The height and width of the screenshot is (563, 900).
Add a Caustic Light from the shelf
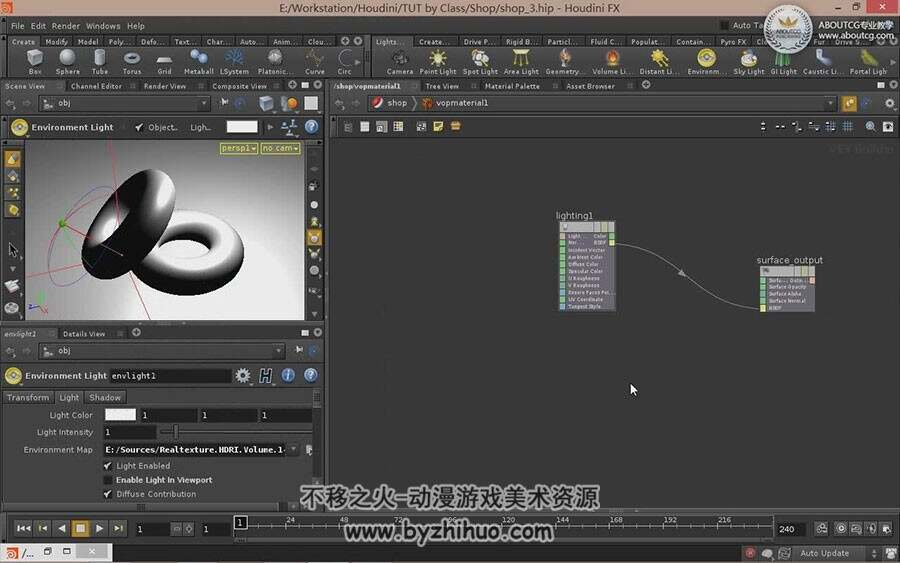823,61
